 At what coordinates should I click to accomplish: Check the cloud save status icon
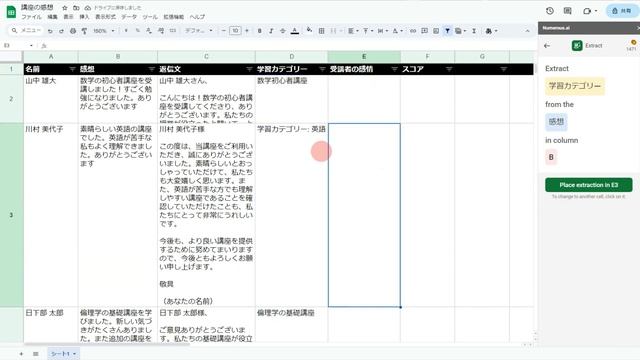88,8
